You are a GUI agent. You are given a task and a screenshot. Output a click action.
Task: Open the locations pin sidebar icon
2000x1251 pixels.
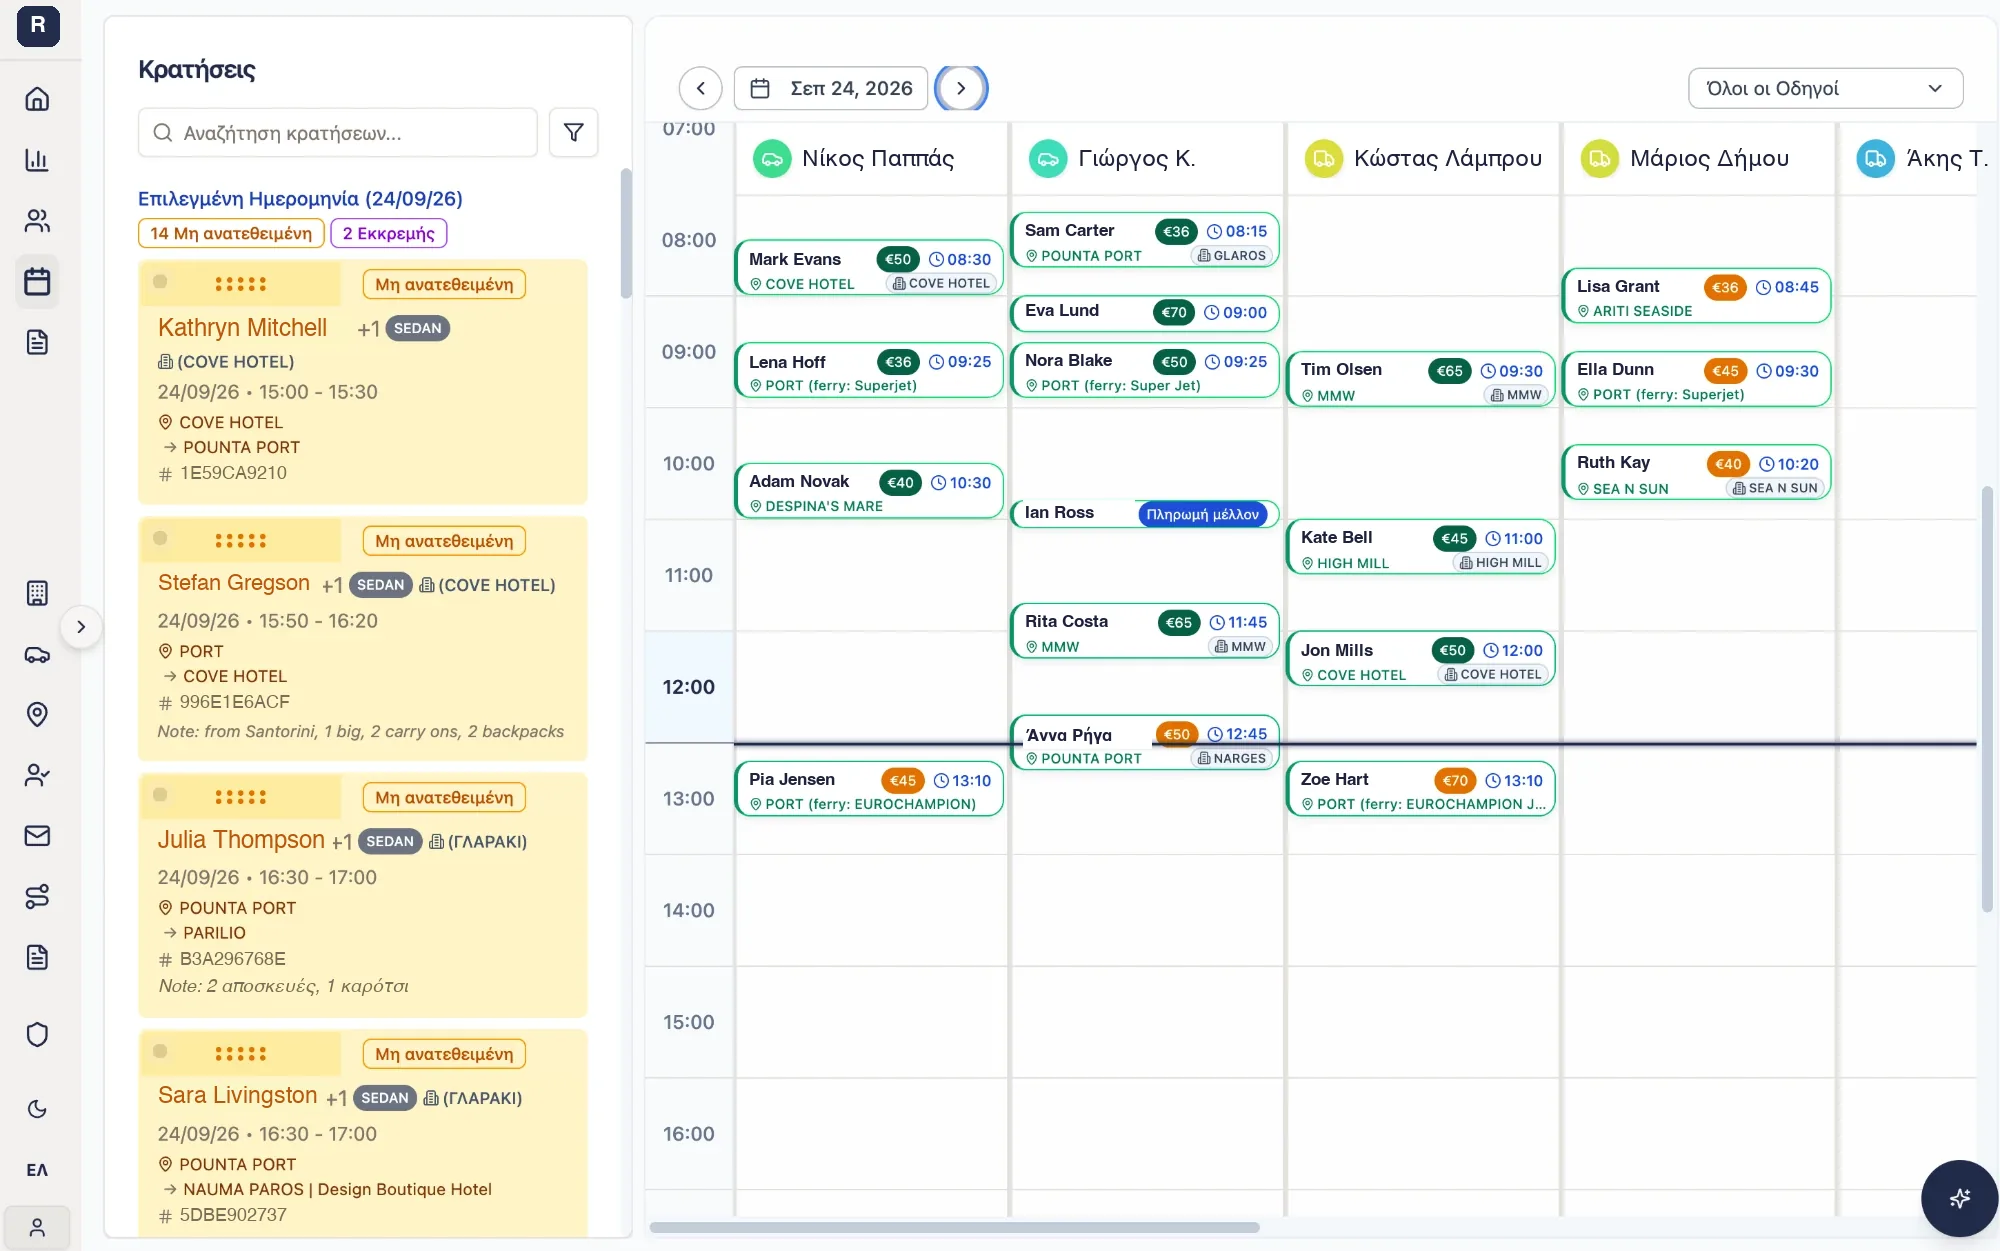(37, 715)
